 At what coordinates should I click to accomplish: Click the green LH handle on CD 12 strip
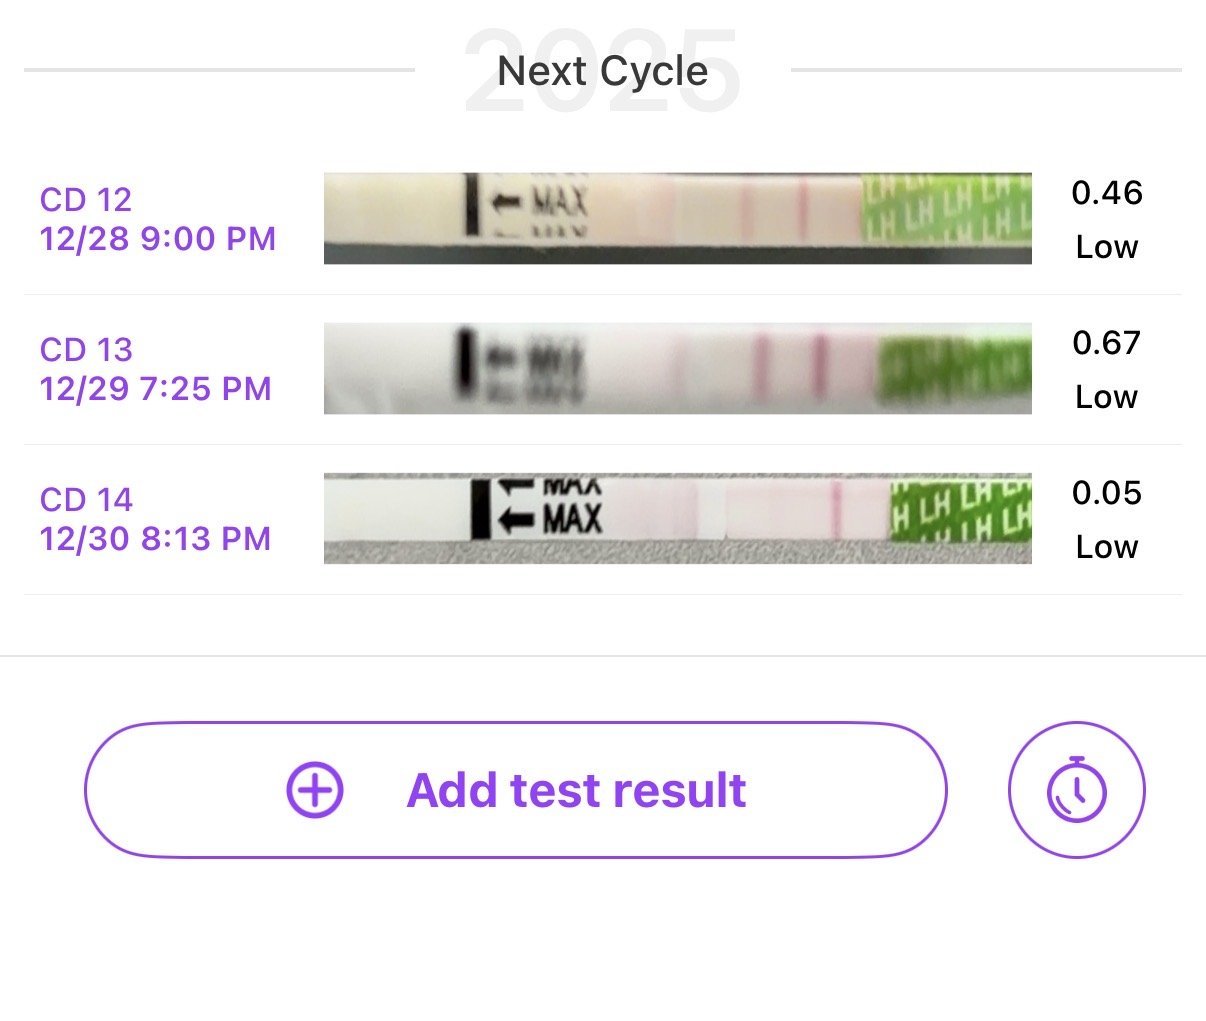coord(946,208)
